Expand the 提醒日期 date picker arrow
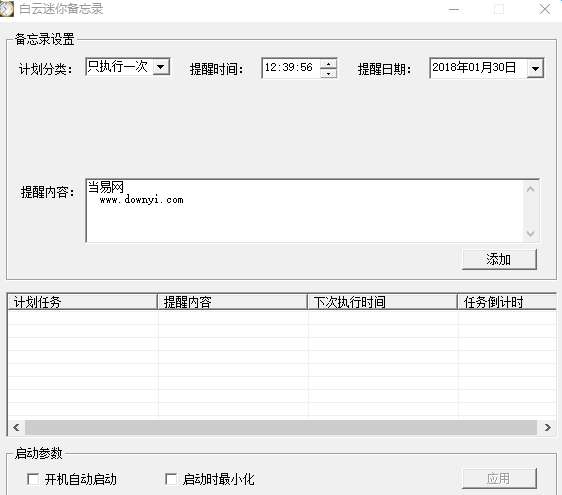The image size is (562, 495). click(535, 68)
